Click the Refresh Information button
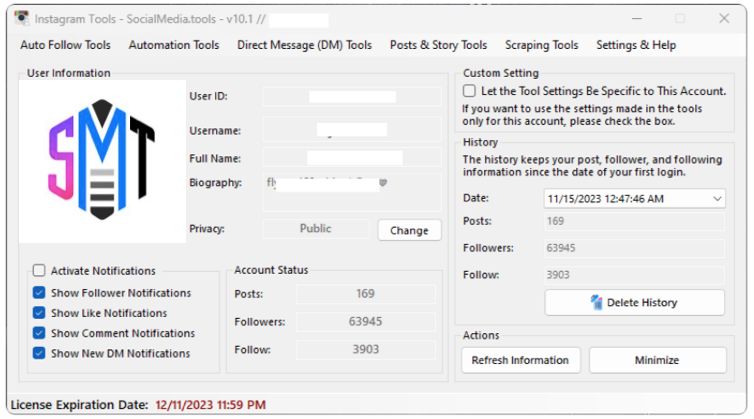Viewport: 754px width, 419px height. (x=520, y=360)
